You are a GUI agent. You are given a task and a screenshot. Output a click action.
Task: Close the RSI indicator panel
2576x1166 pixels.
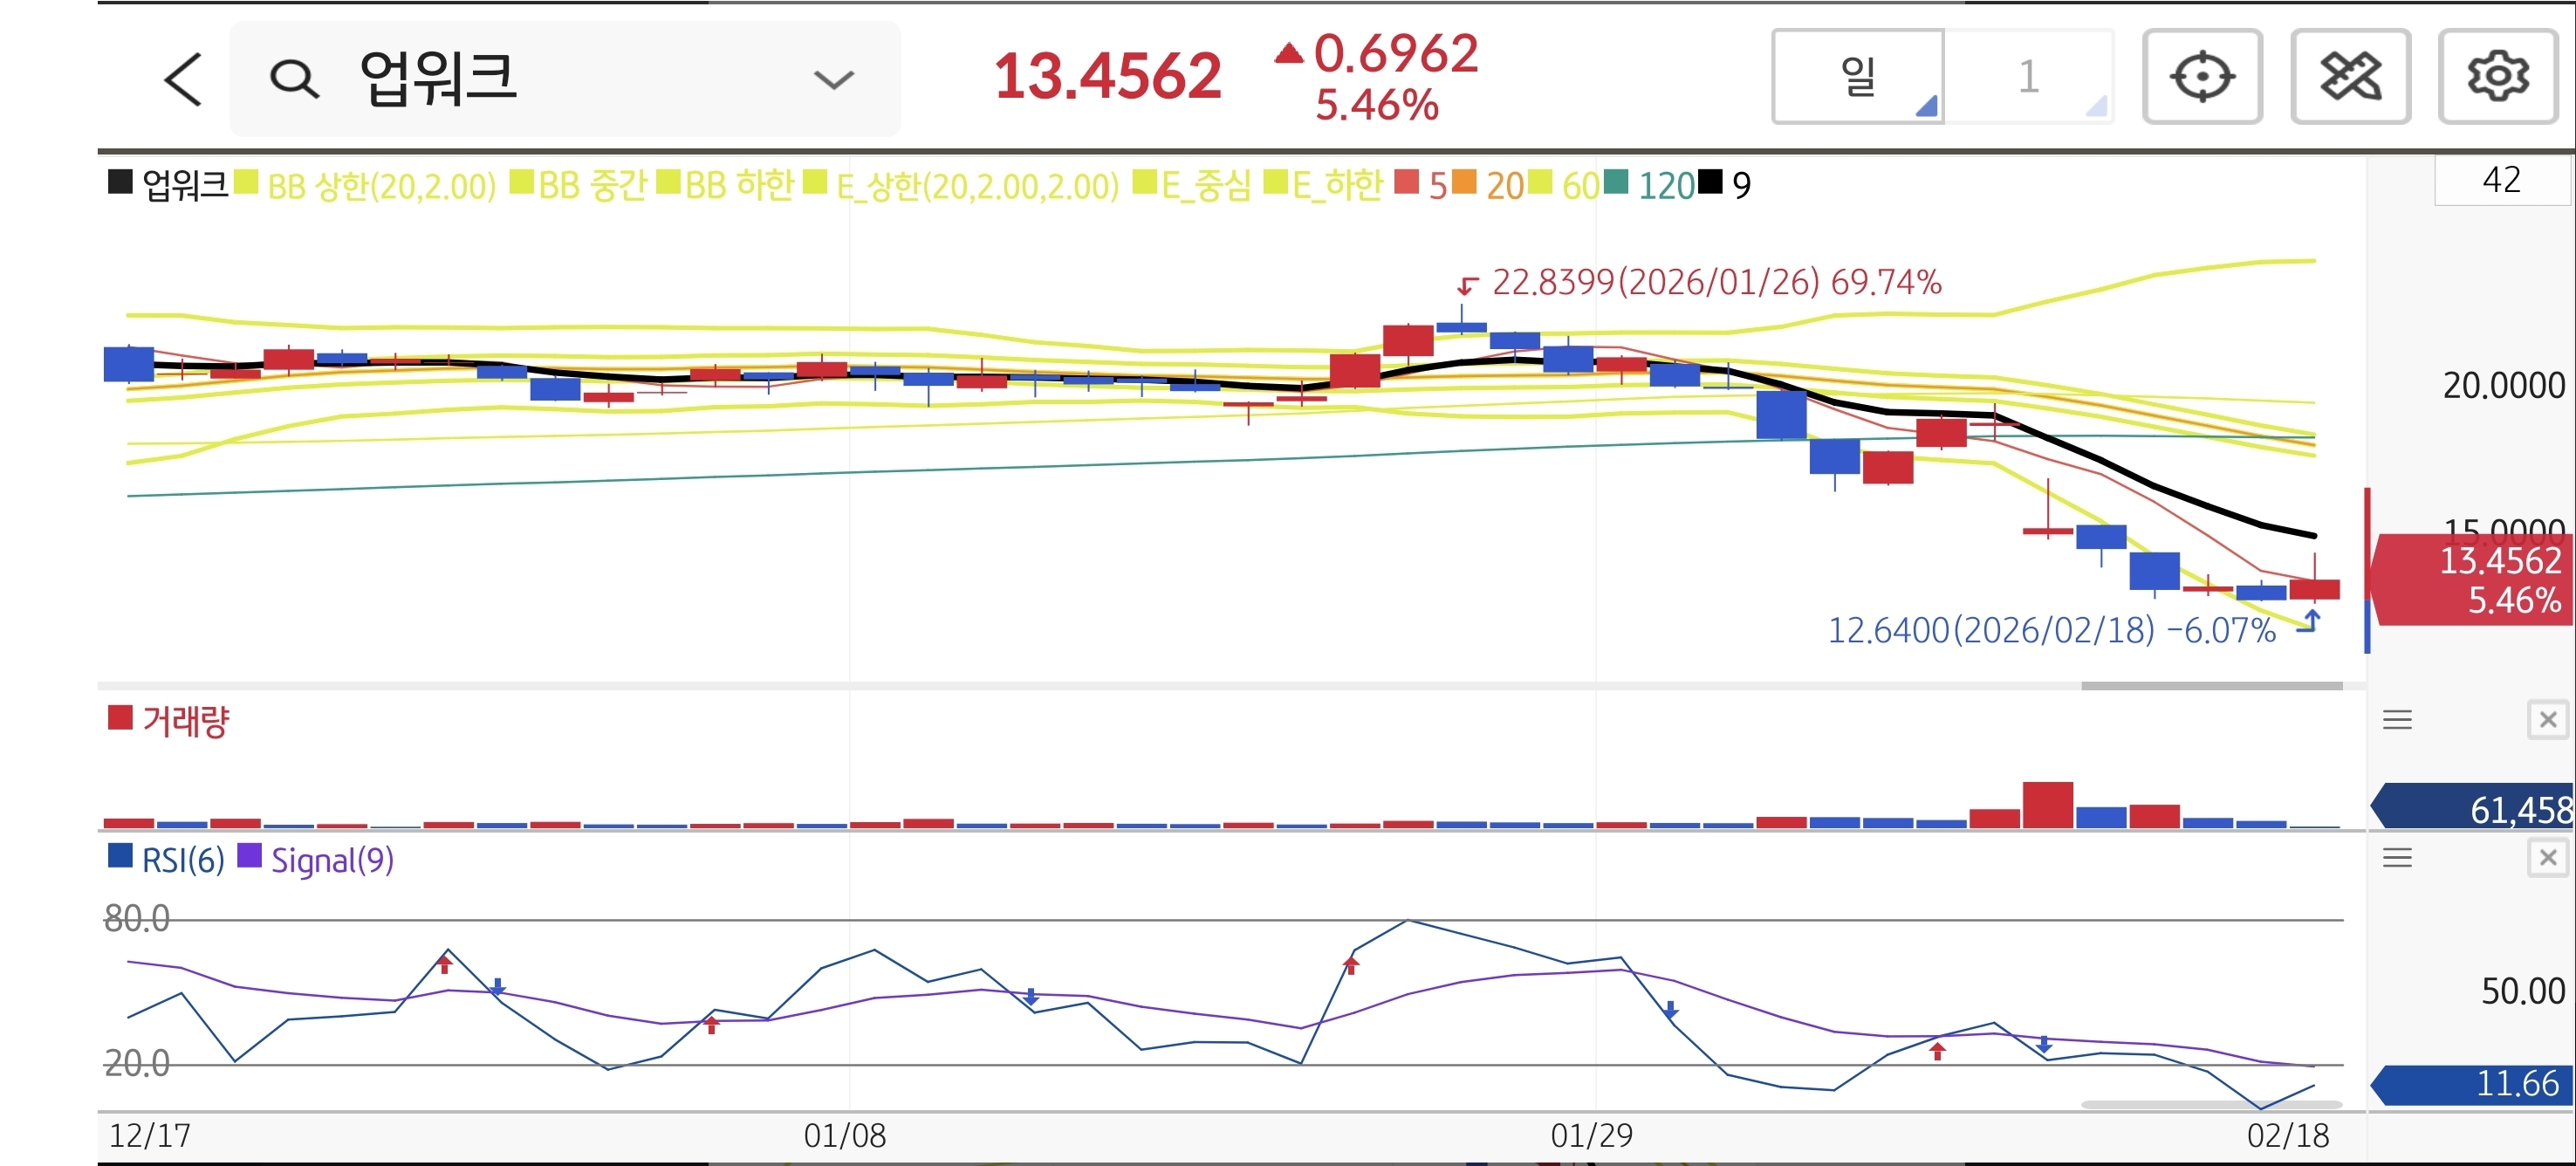(2547, 858)
